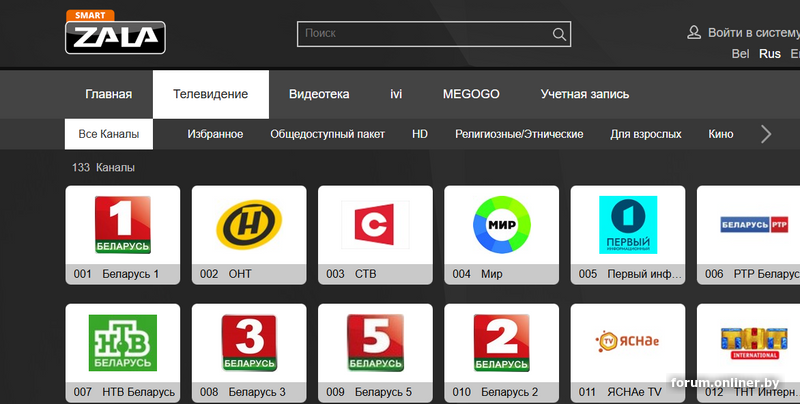Select the Избранное category
This screenshot has height=404, width=800.
[215, 134]
